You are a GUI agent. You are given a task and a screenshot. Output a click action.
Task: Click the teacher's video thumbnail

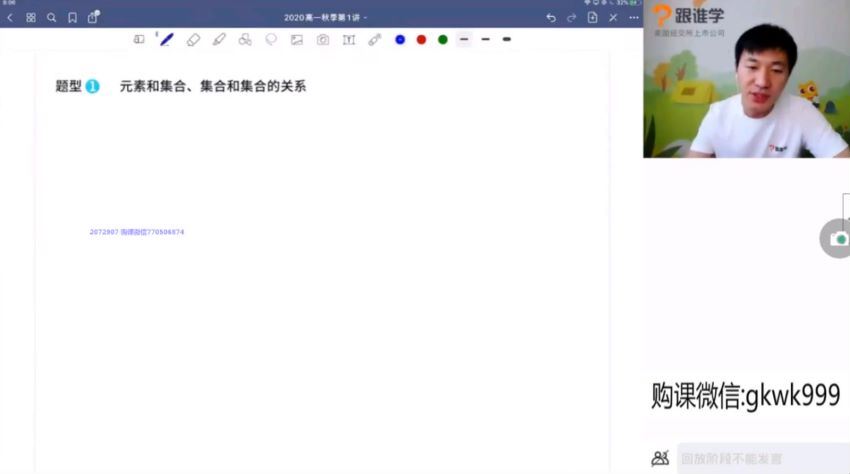coord(746,79)
